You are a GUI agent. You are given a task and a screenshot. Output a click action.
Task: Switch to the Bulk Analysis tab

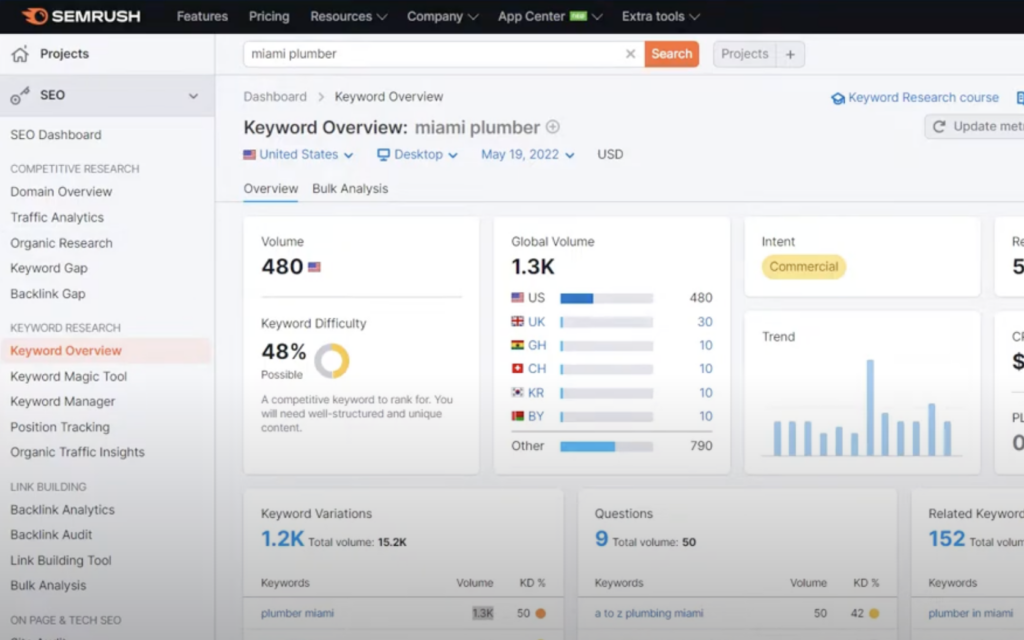pos(350,189)
